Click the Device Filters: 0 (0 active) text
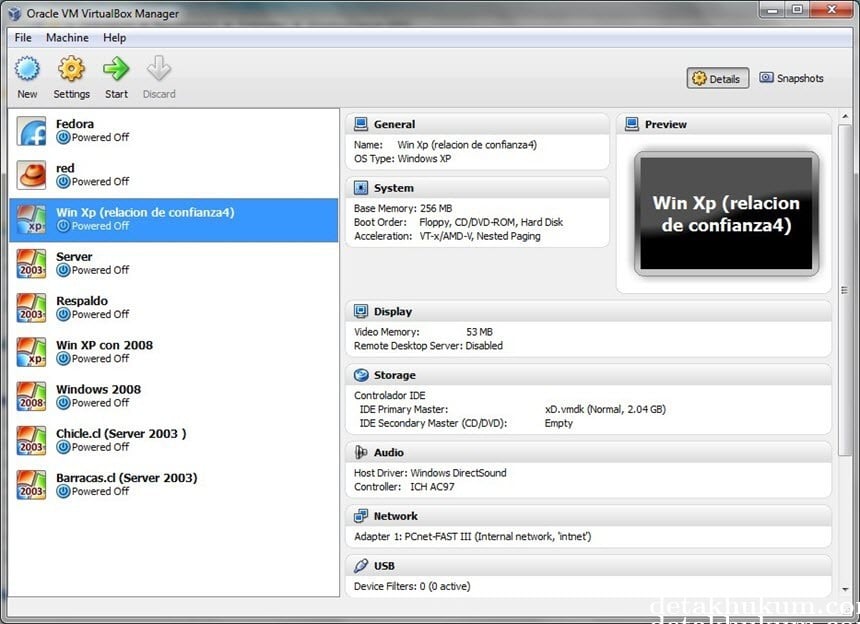The width and height of the screenshot is (860, 624). click(412, 586)
